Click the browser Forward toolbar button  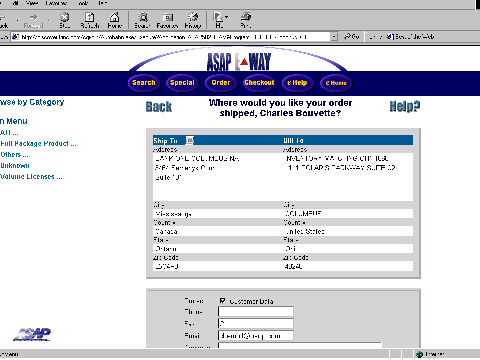pyautogui.click(x=33, y=20)
